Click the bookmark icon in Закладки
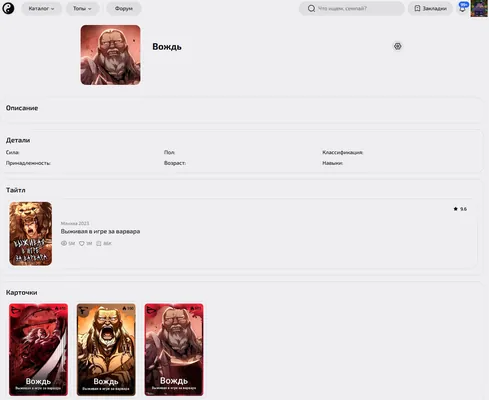489x400 pixels. pyautogui.click(x=417, y=9)
